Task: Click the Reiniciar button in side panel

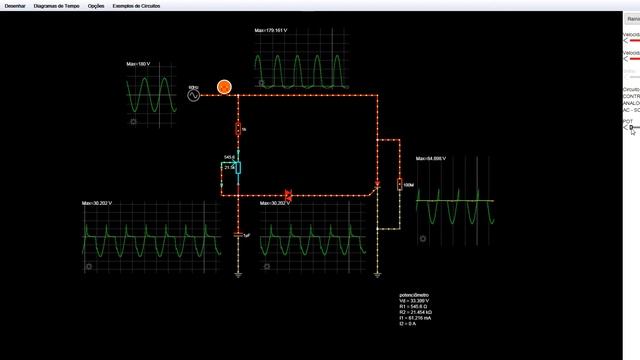Action: point(632,19)
